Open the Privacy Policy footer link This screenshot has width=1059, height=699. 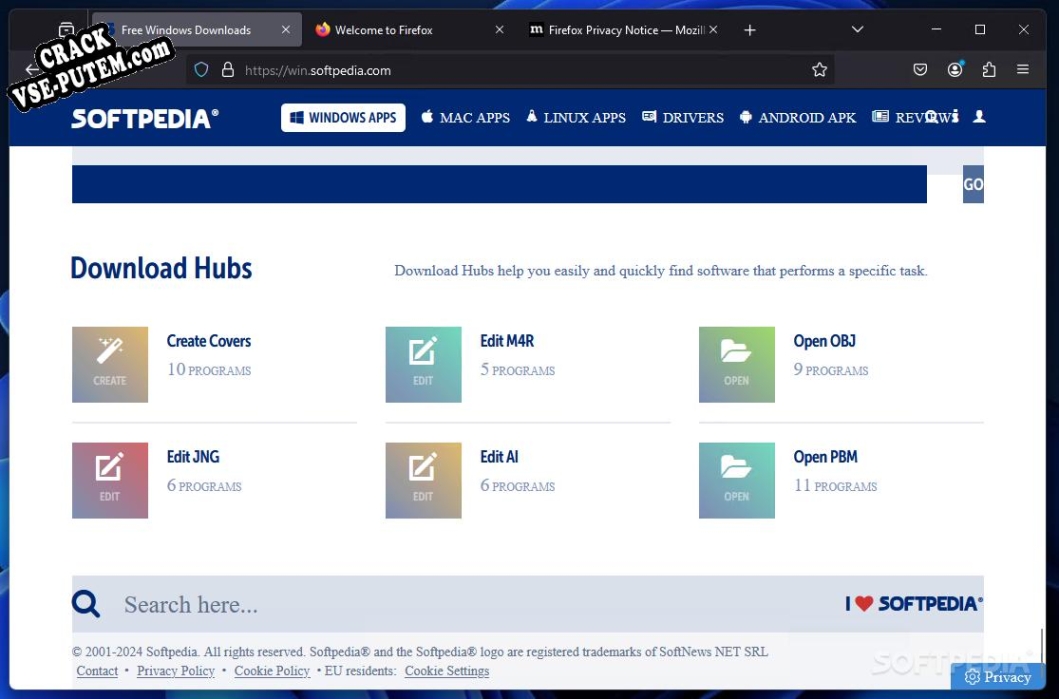[176, 671]
